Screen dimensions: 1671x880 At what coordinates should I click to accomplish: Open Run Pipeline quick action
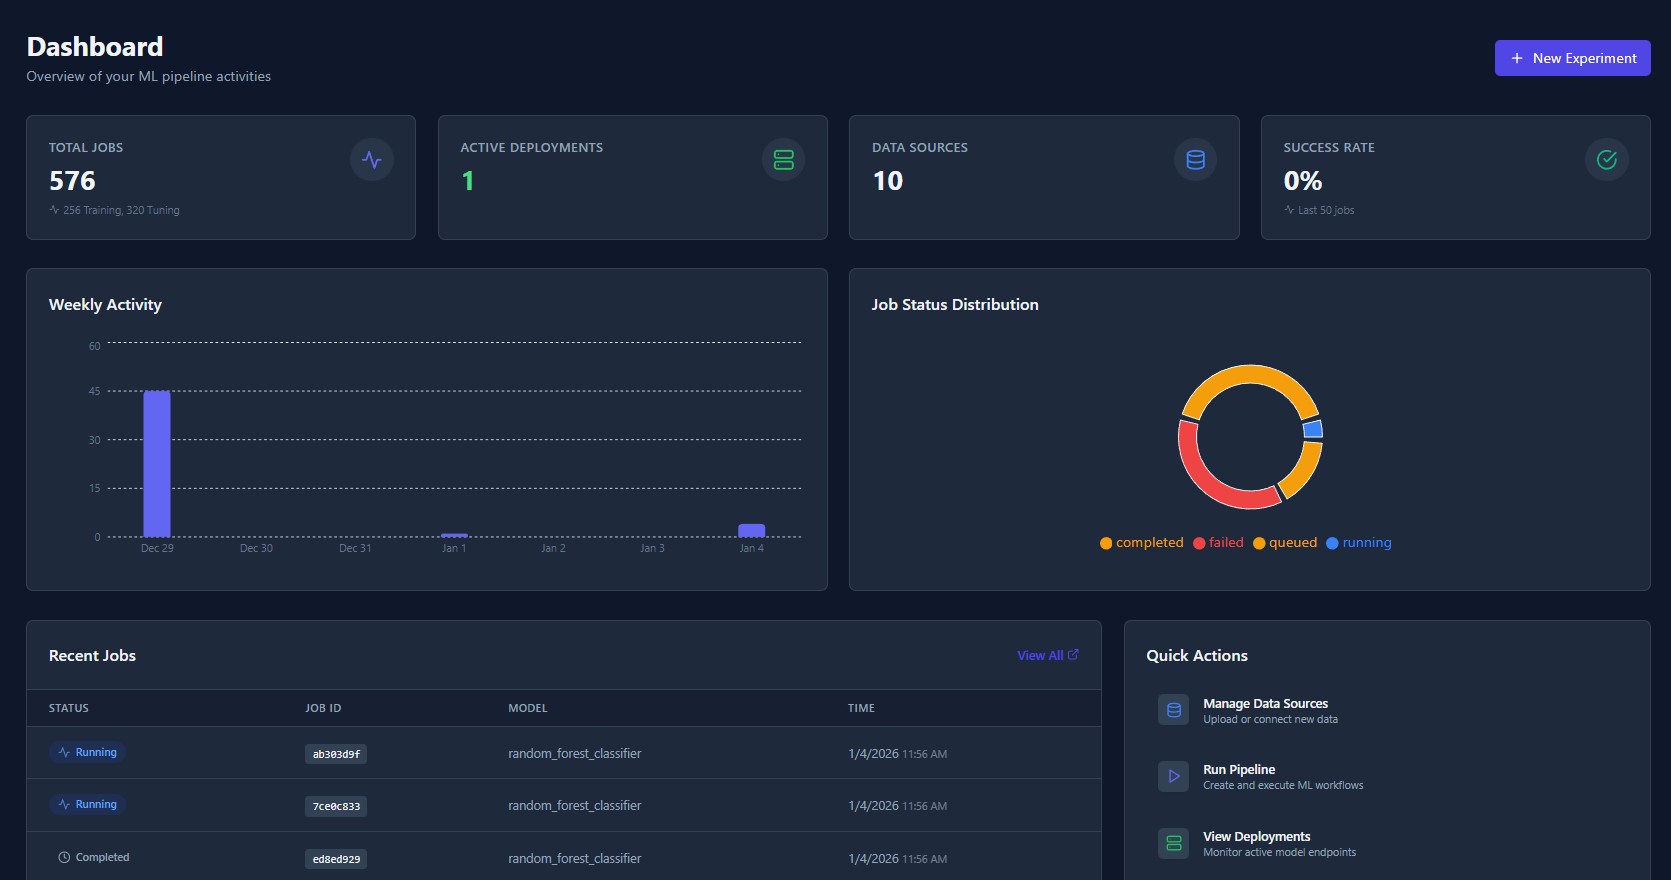1387,777
